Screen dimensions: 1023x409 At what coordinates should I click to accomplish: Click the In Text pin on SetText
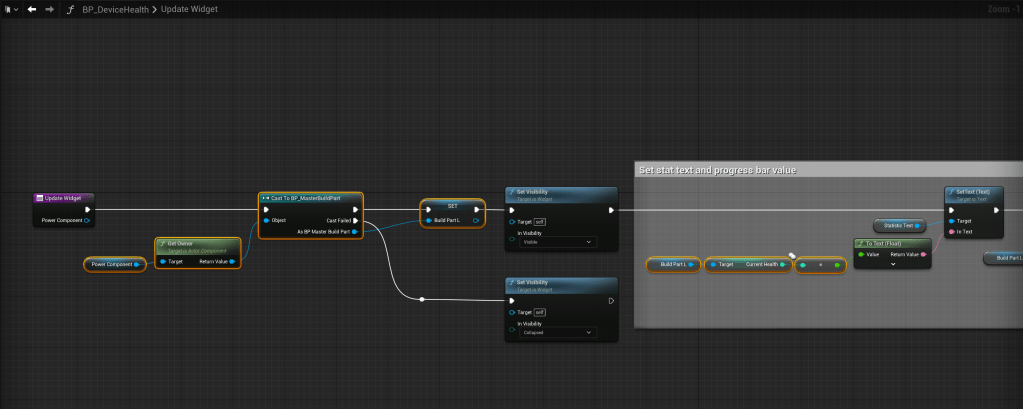tap(952, 232)
